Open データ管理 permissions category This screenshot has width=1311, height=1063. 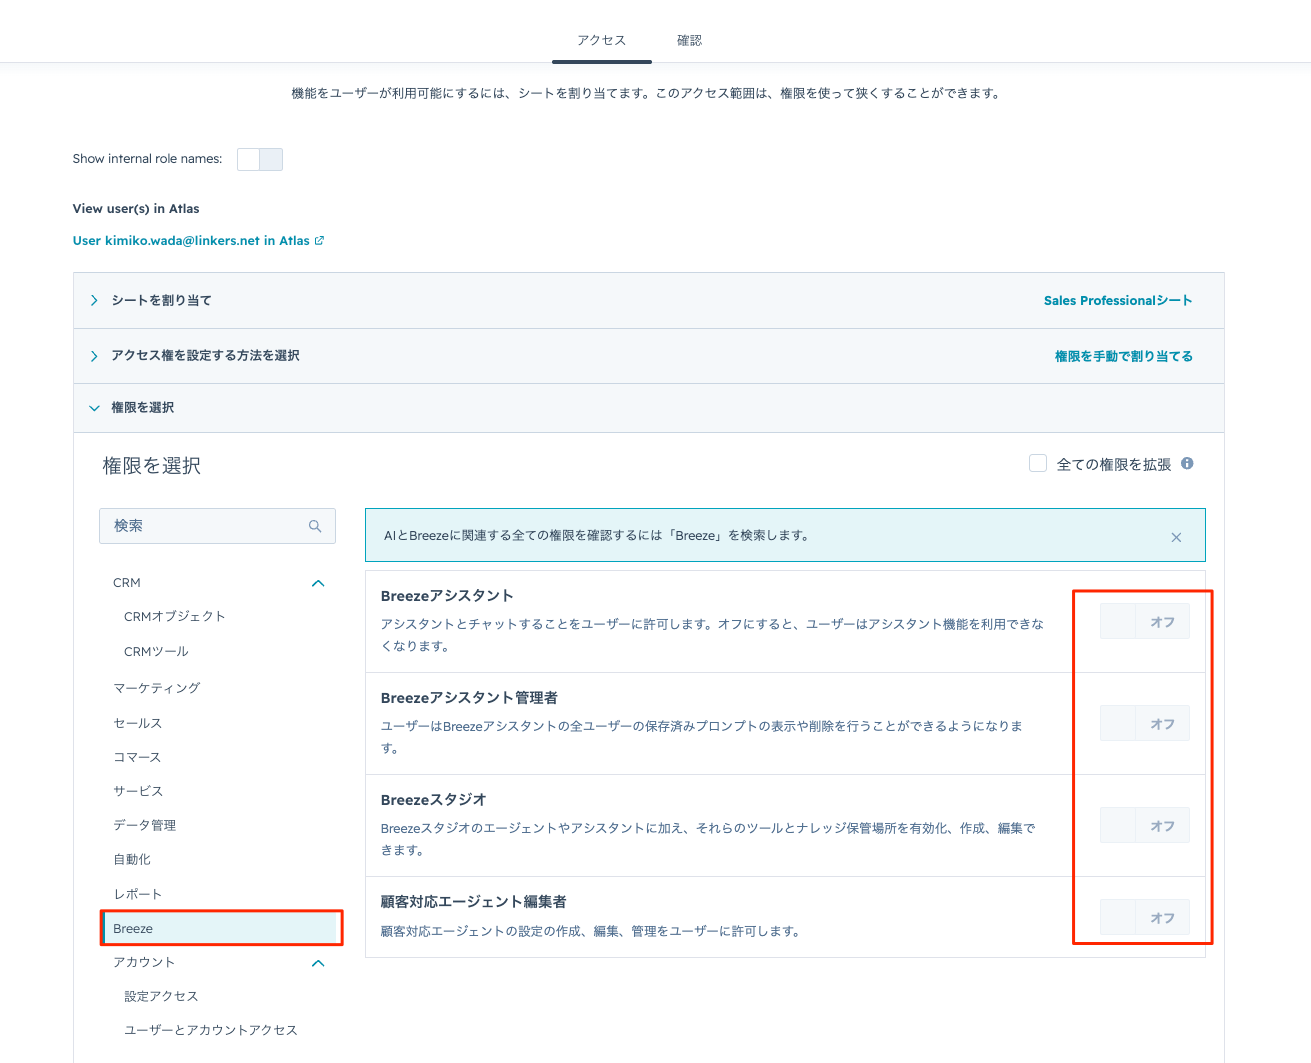[144, 825]
